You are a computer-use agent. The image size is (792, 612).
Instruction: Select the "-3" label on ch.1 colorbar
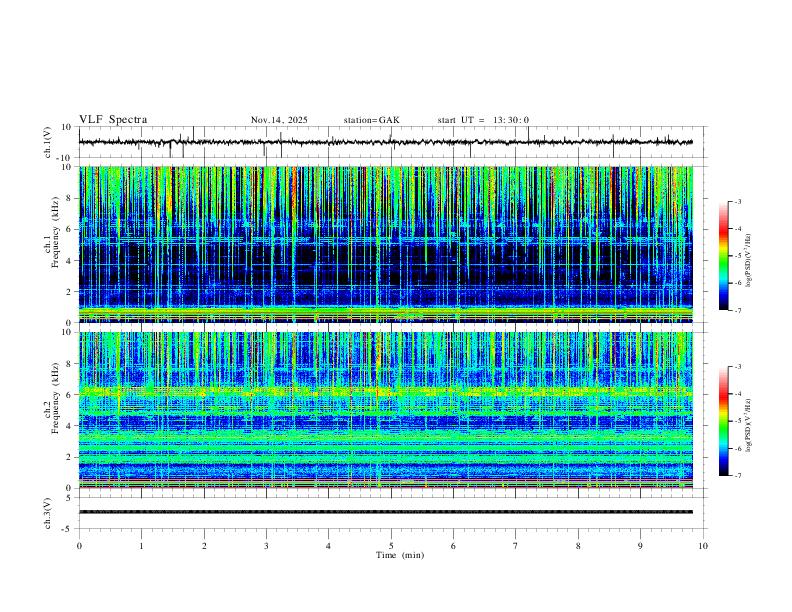point(737,201)
